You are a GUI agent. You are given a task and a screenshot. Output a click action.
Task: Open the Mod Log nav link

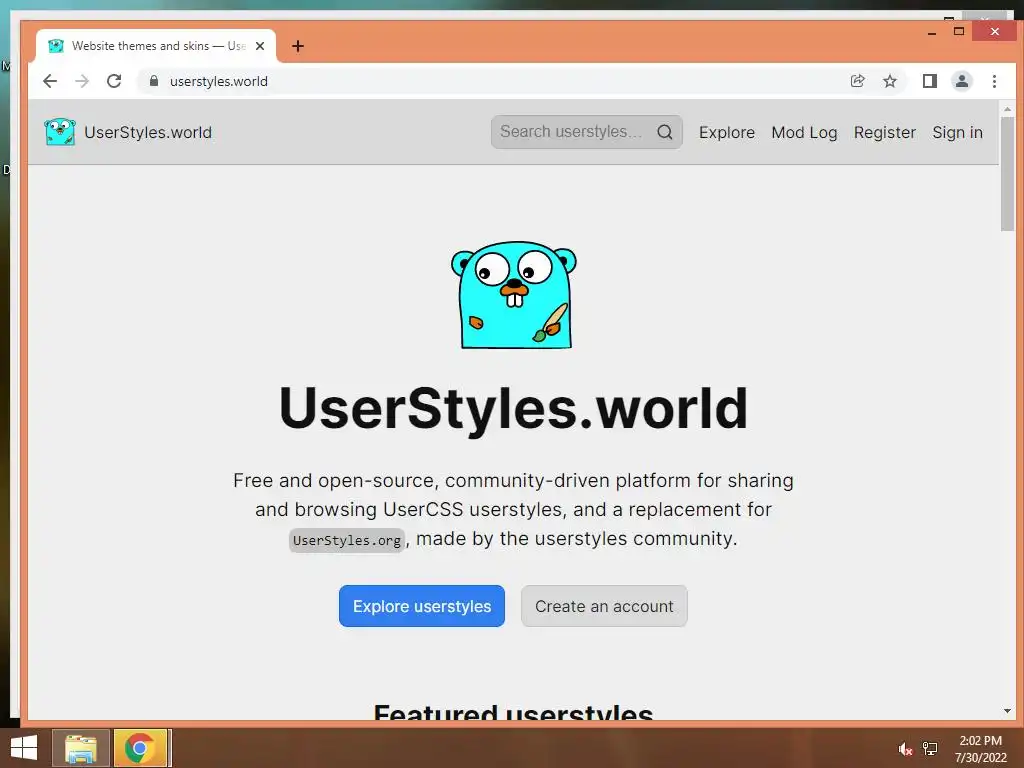coord(804,133)
